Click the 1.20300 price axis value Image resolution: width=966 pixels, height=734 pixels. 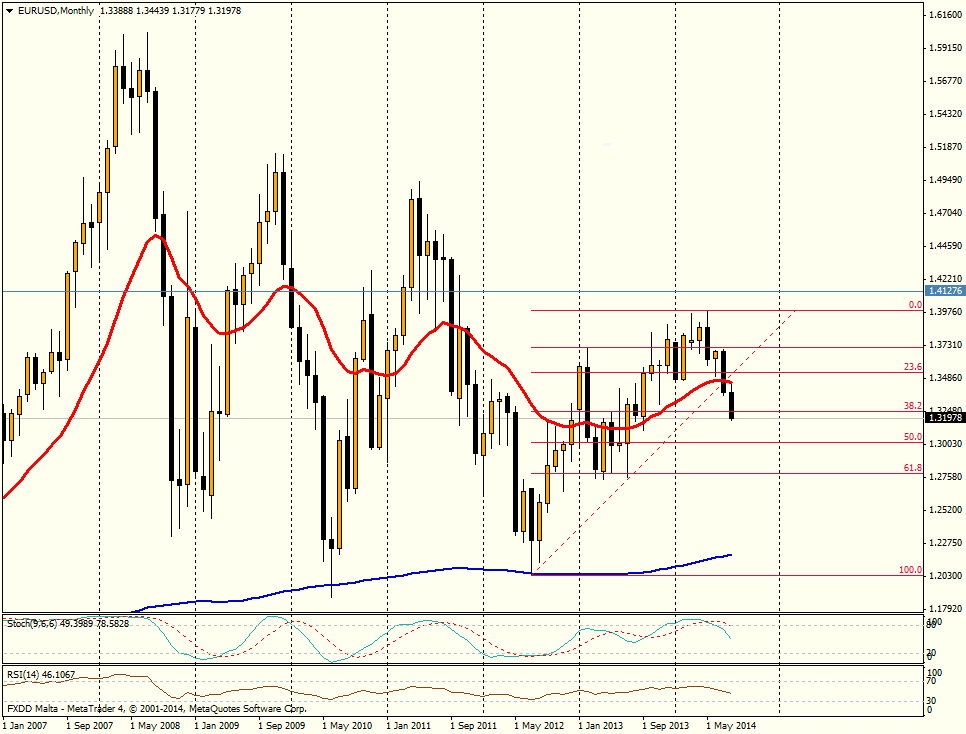click(944, 575)
